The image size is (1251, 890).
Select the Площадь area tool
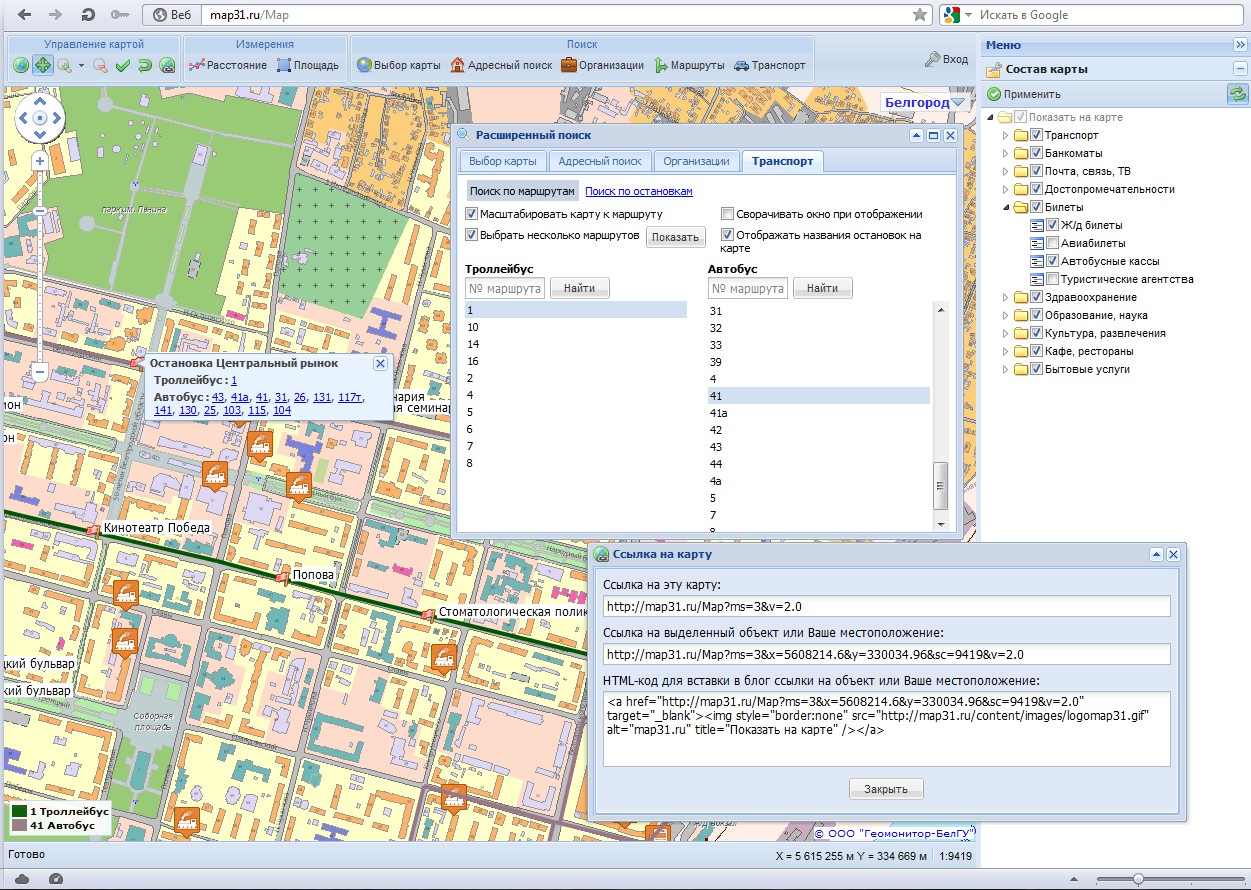308,65
